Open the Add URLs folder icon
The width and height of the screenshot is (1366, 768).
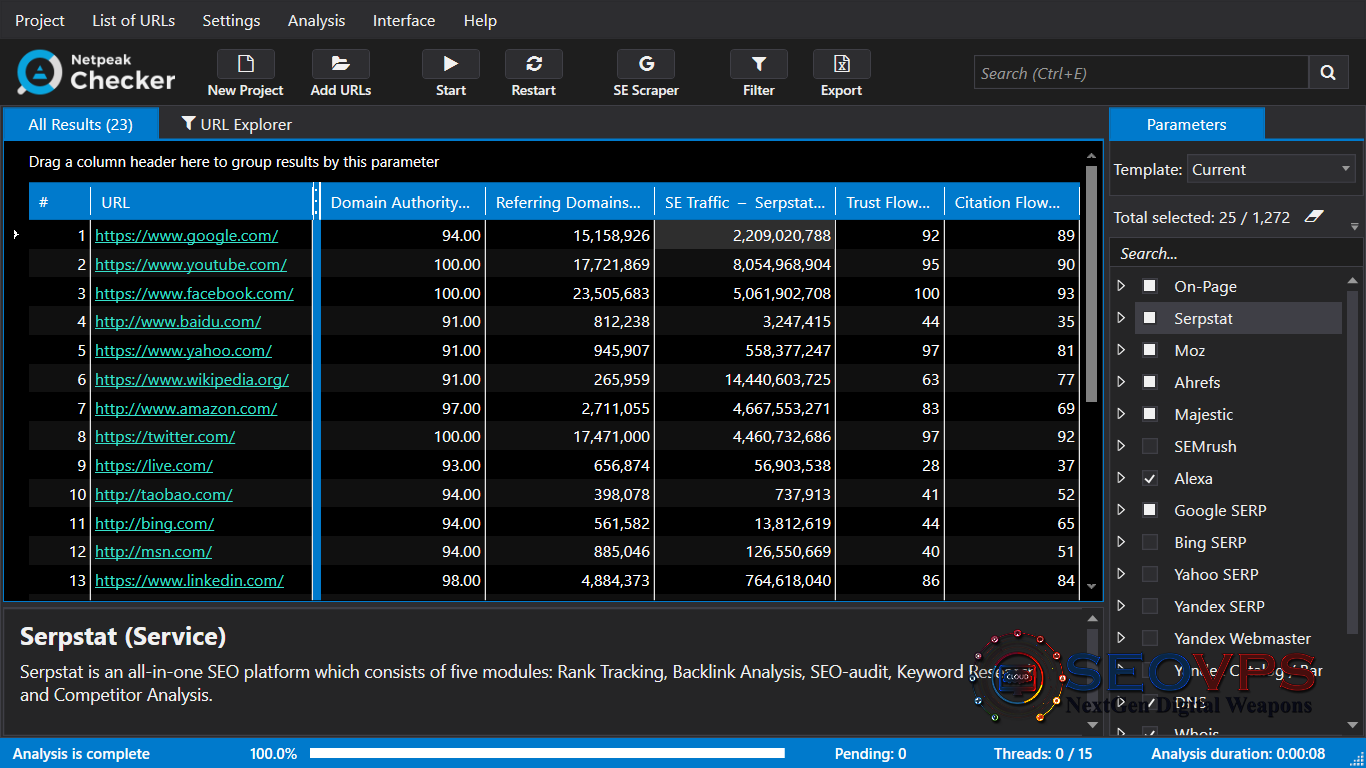click(x=340, y=64)
